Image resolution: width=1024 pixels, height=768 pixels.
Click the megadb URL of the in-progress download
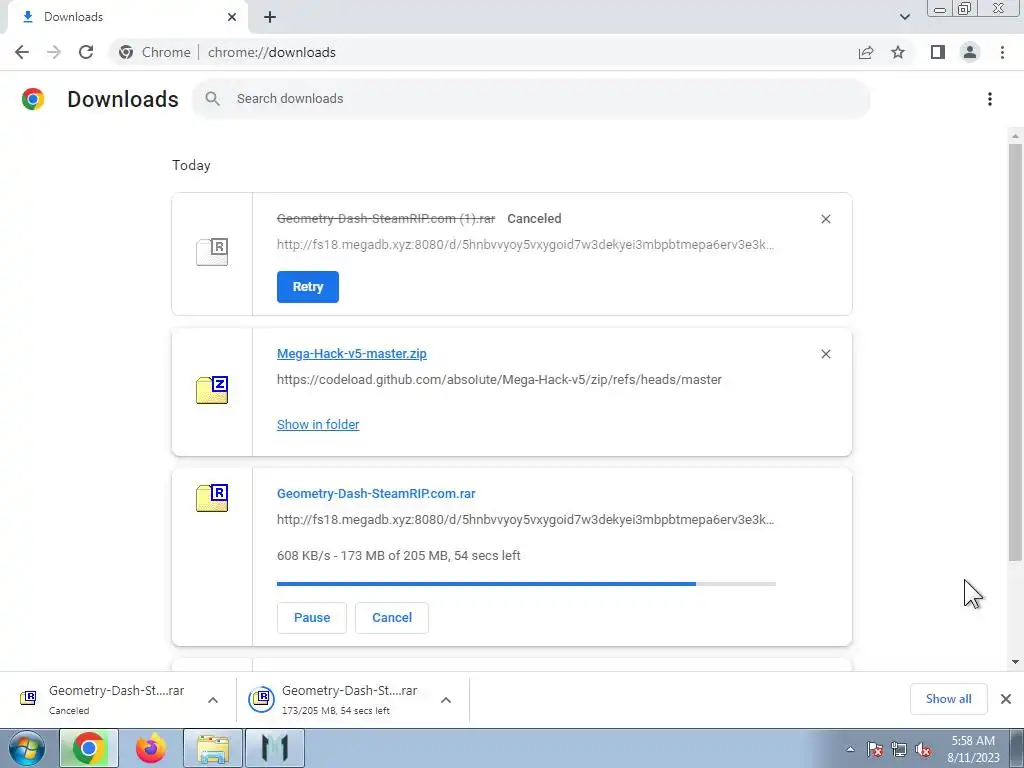(525, 520)
